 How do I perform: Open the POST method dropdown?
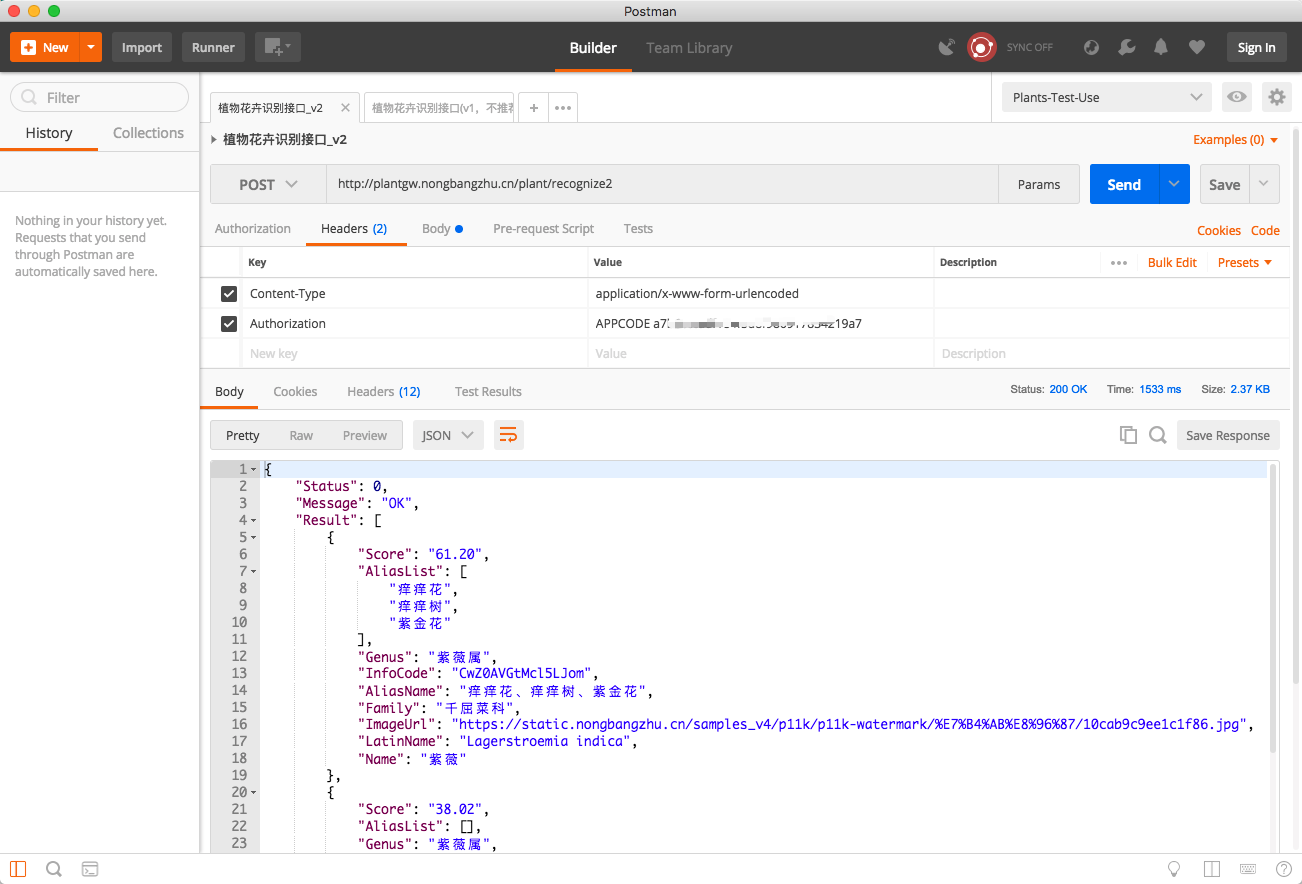[268, 184]
